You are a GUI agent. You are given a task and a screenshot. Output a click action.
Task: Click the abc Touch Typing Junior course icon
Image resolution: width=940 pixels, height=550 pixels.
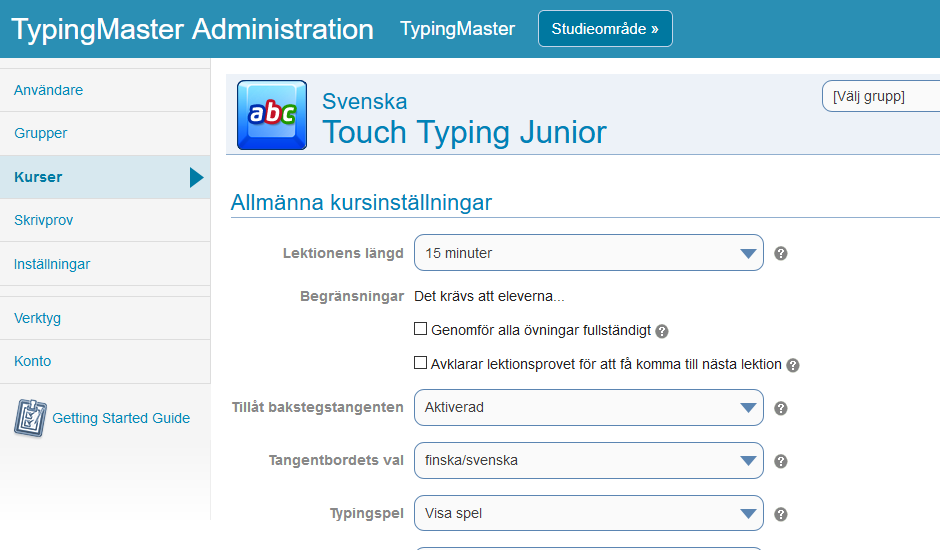272,115
